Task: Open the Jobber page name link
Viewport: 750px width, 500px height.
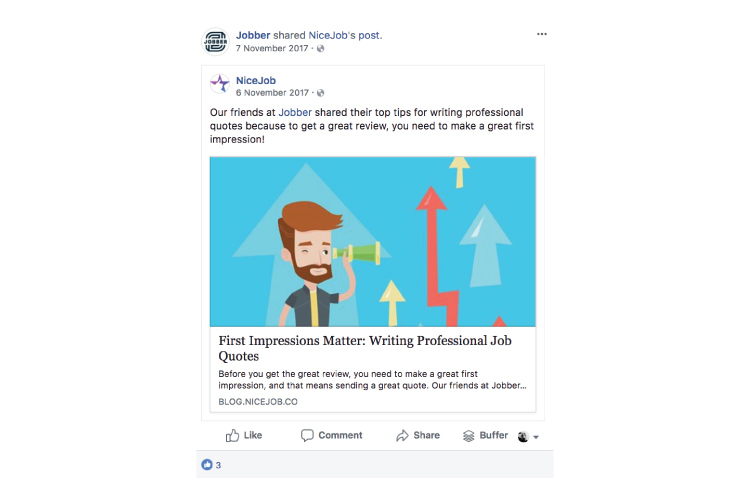Action: click(x=253, y=35)
